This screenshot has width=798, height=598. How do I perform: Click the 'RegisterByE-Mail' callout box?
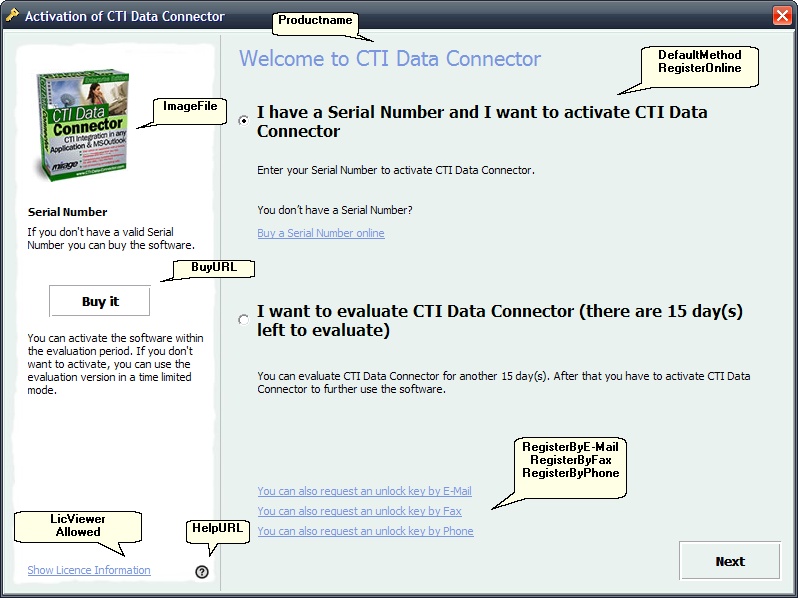pos(570,460)
